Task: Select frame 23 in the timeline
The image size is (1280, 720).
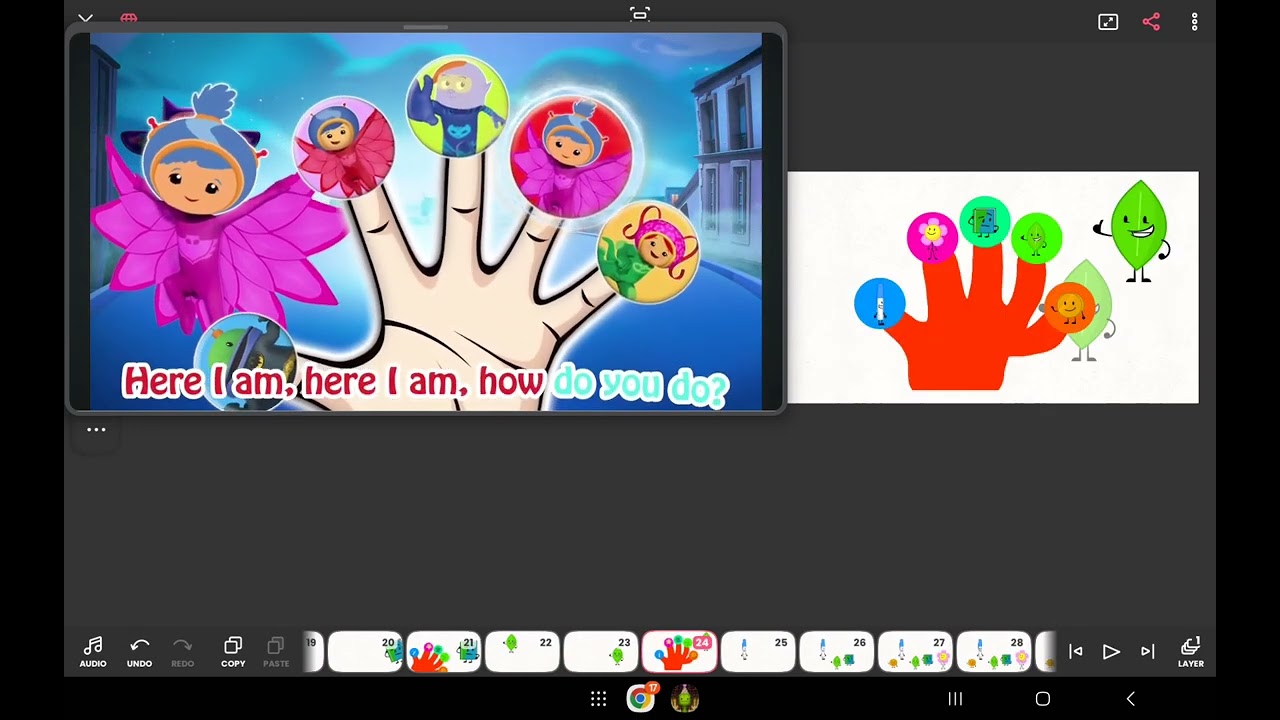Action: (x=601, y=652)
